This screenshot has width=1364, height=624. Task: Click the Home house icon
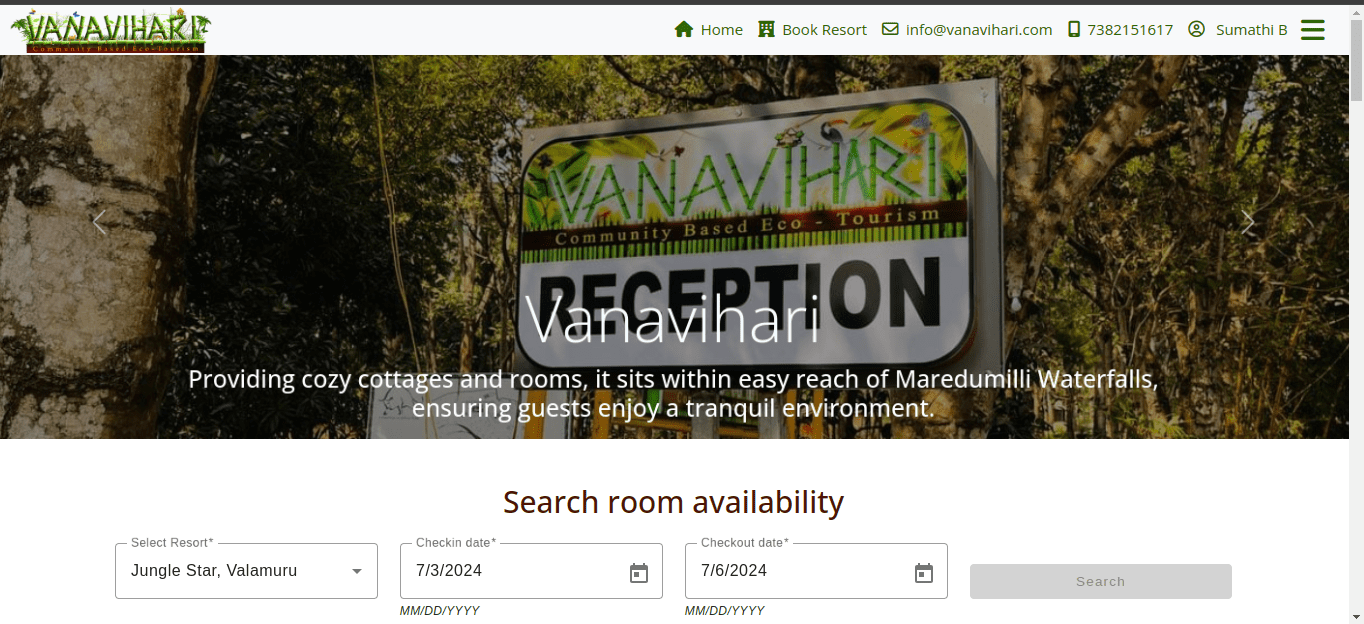pos(684,29)
